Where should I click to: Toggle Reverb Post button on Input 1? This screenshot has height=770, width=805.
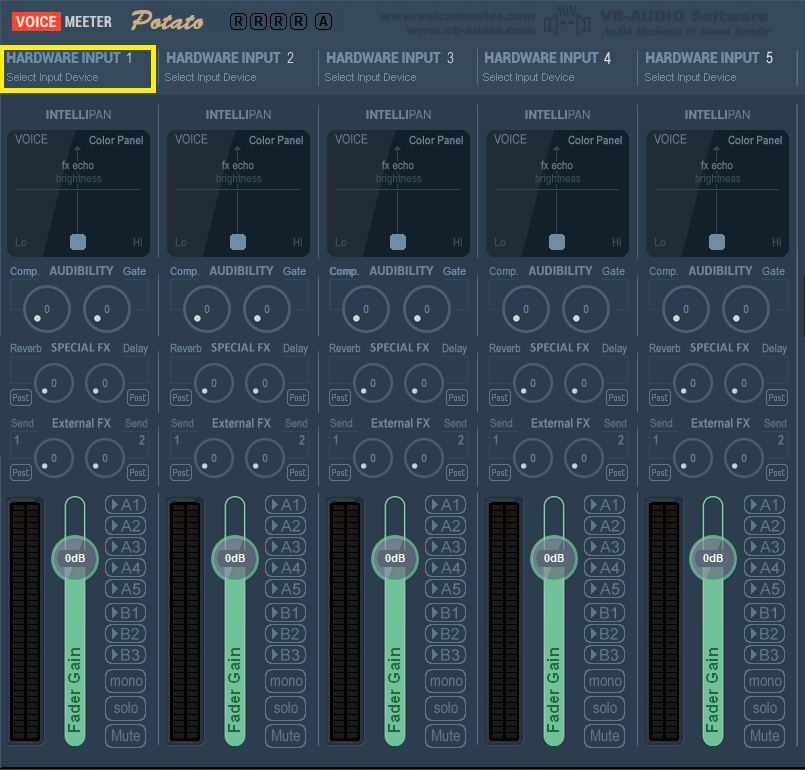coord(21,398)
